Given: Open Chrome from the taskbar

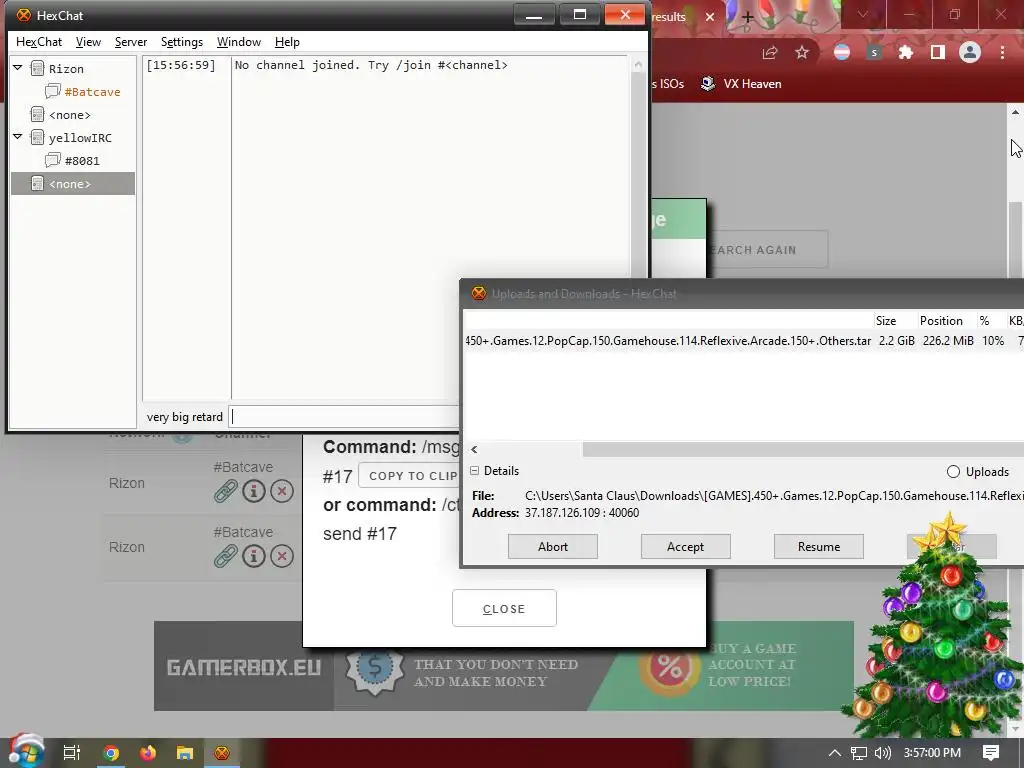Looking at the screenshot, I should click(111, 753).
